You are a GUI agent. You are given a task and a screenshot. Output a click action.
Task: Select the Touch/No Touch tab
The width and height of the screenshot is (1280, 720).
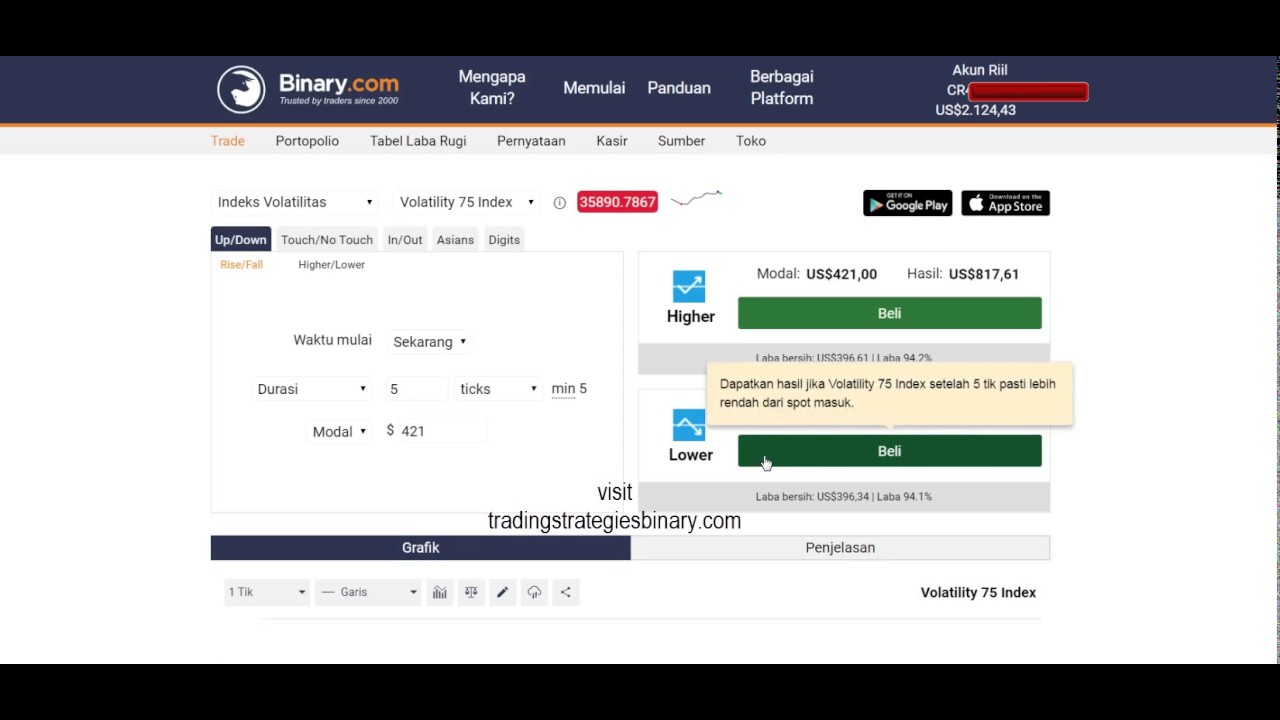pyautogui.click(x=327, y=240)
